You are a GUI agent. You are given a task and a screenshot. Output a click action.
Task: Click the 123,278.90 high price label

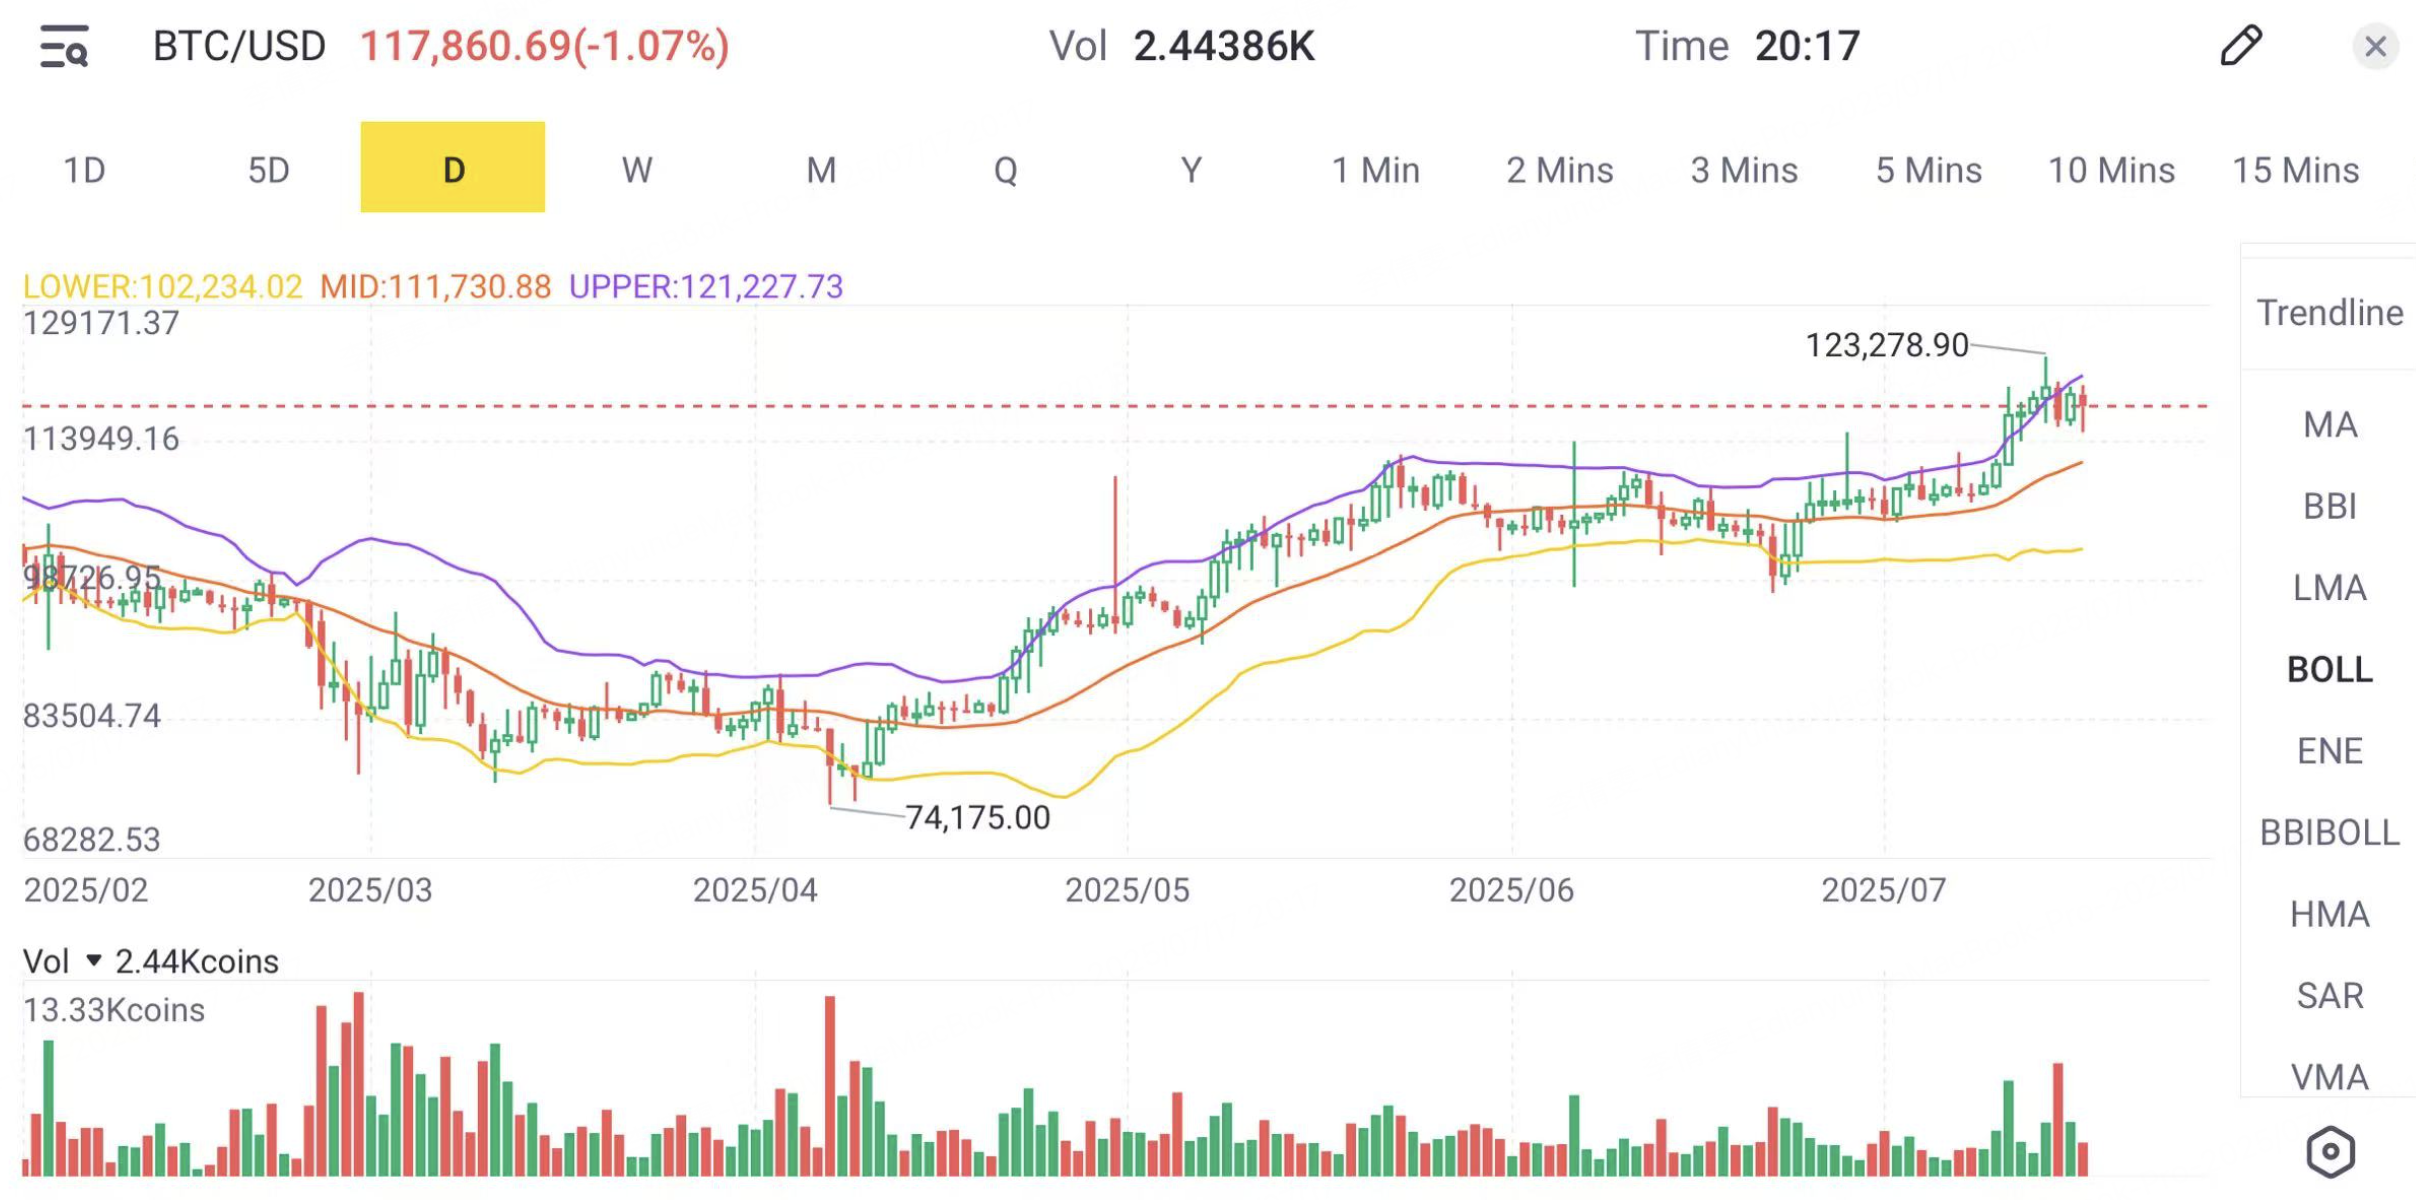(x=1886, y=345)
